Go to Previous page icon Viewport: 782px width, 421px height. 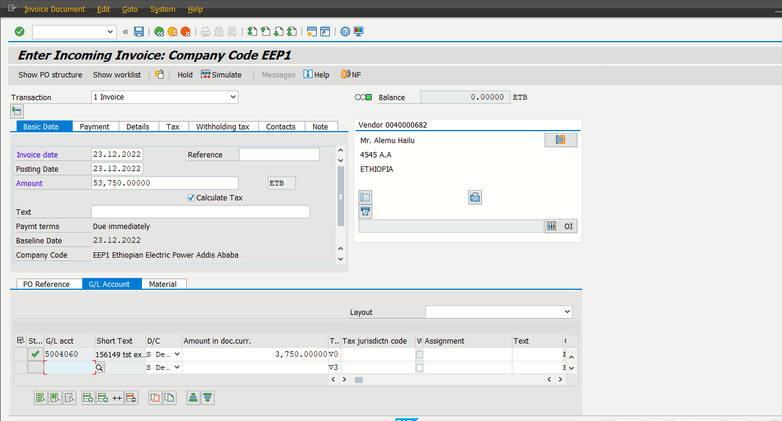(266, 32)
